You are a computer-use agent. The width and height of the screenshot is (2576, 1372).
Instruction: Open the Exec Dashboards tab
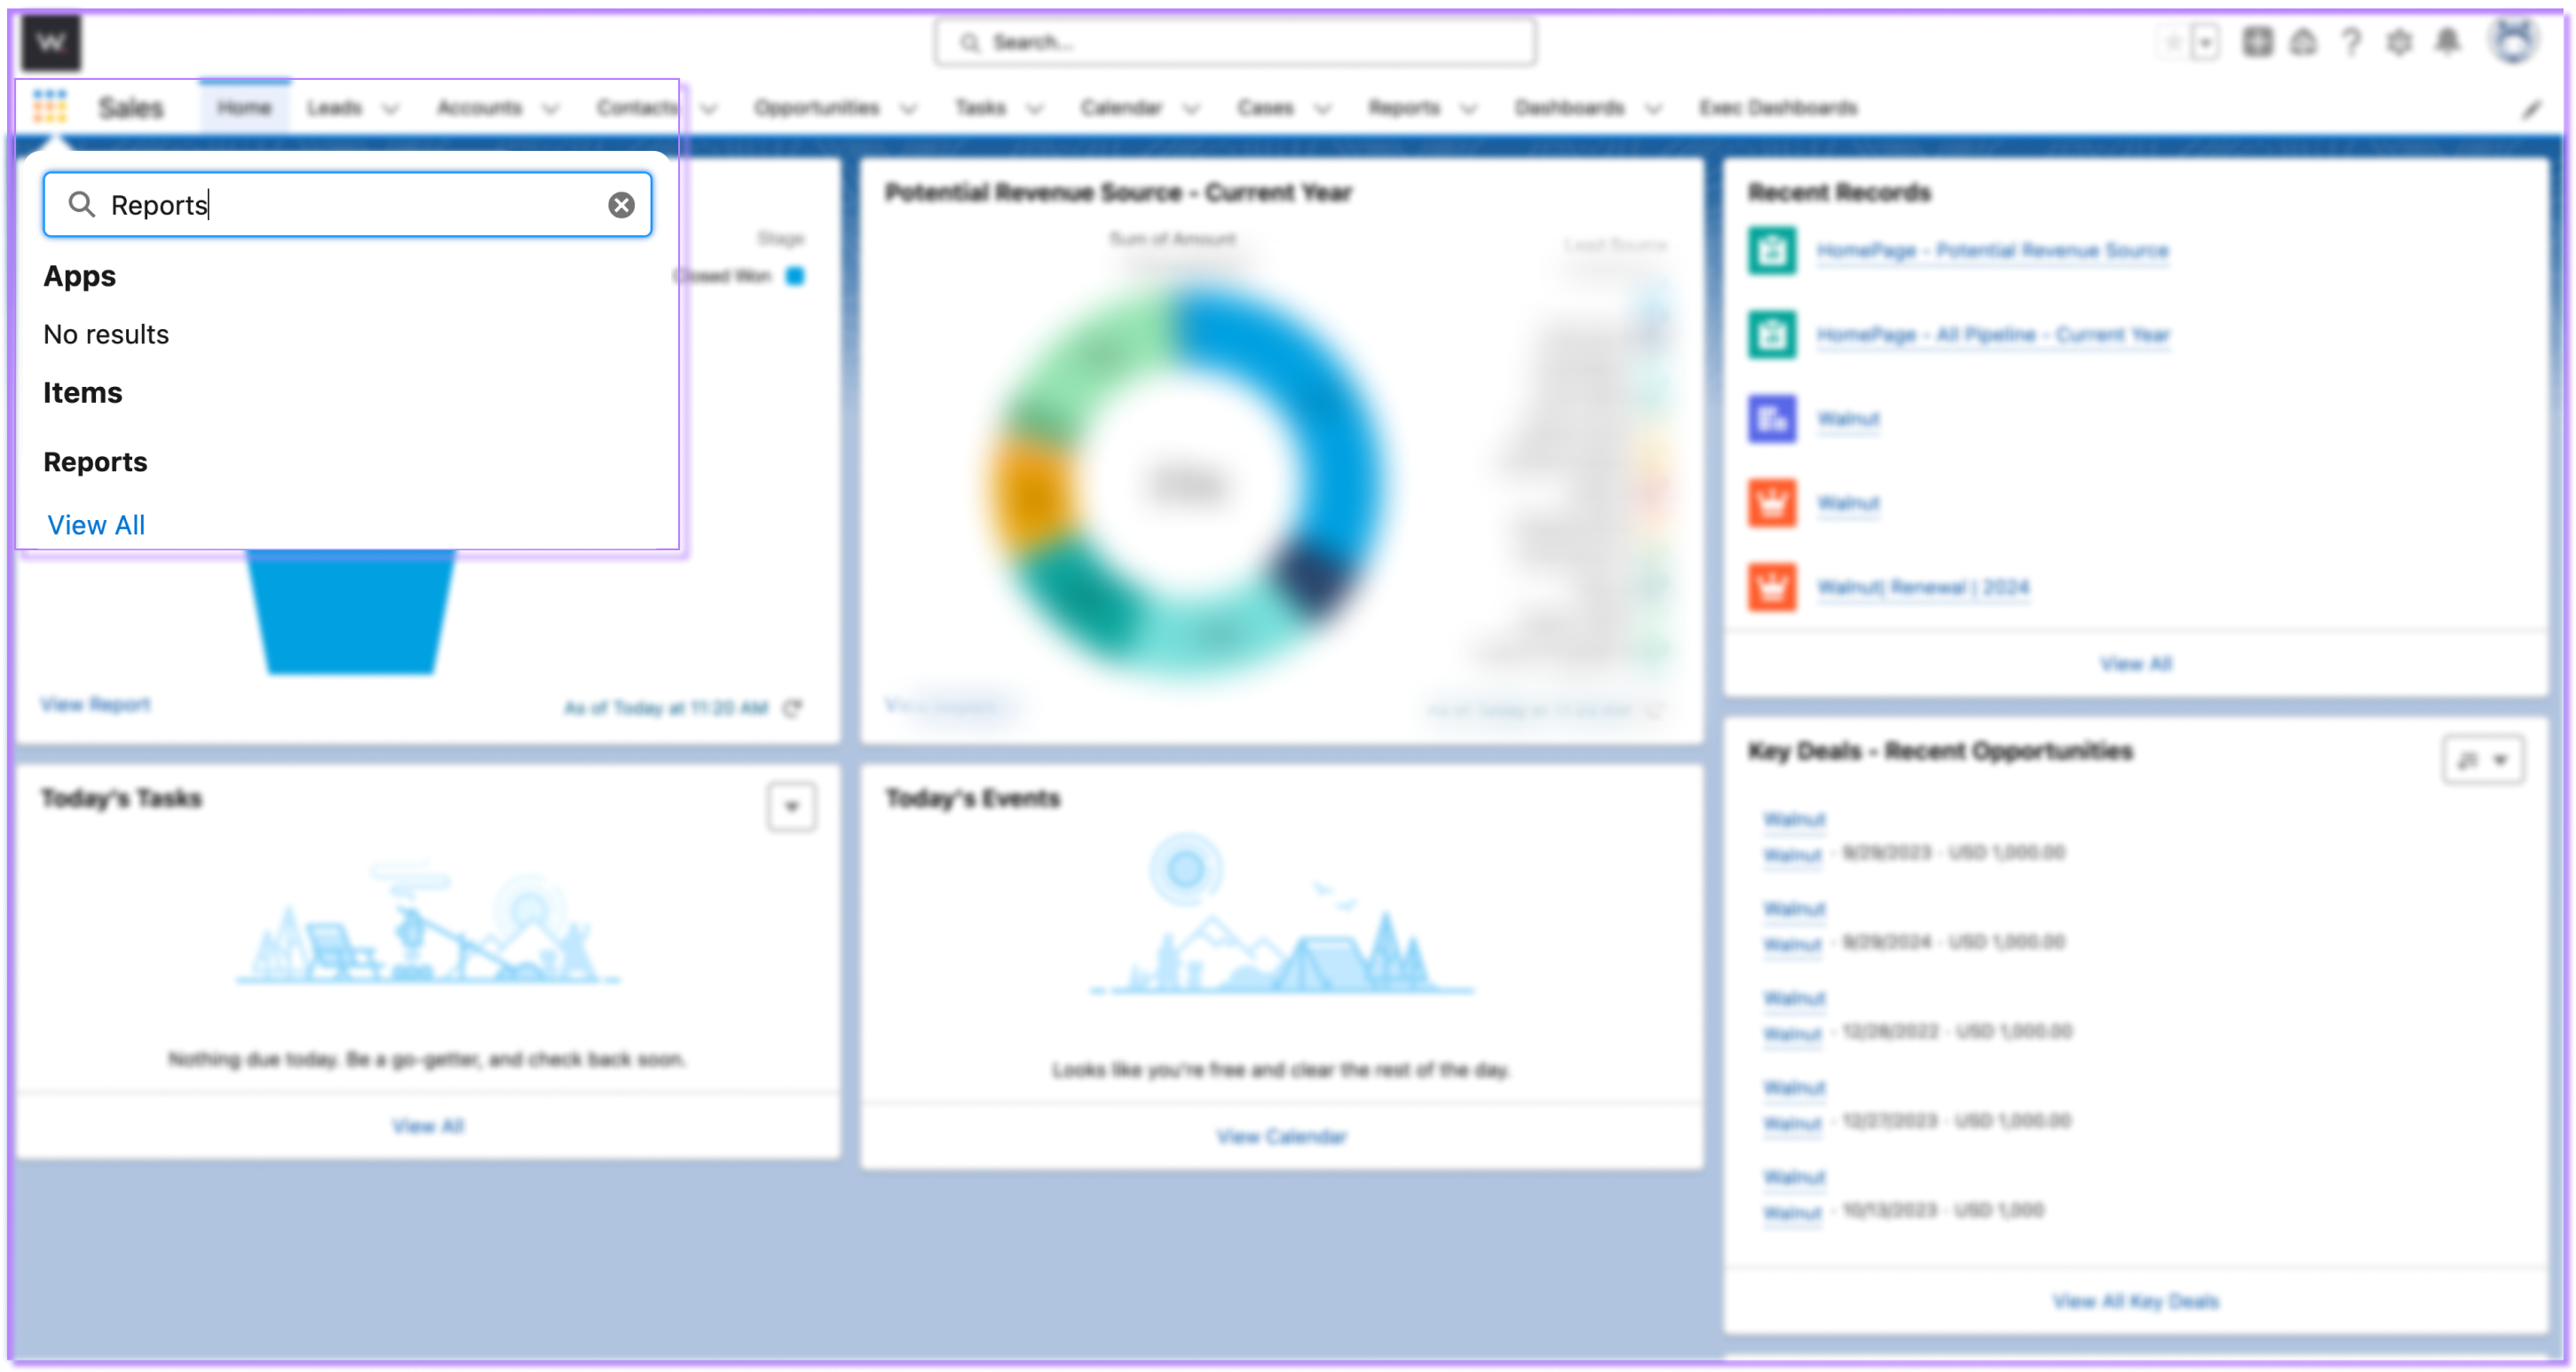[1777, 107]
